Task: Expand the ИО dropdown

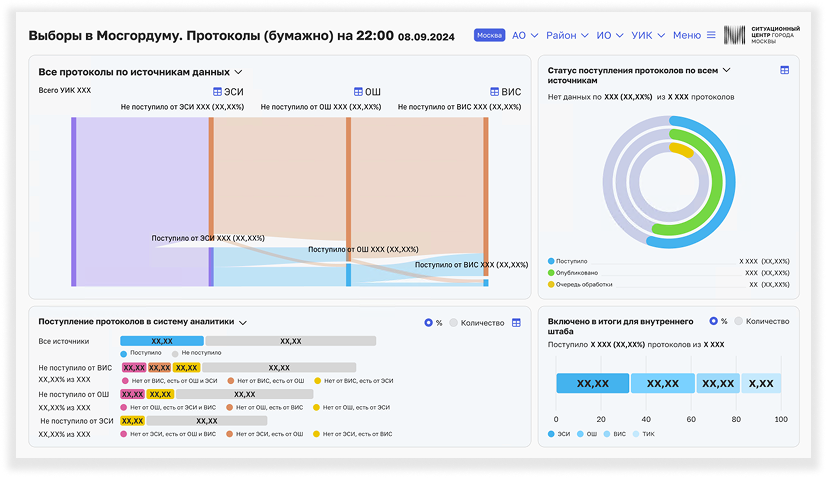Action: pyautogui.click(x=610, y=35)
